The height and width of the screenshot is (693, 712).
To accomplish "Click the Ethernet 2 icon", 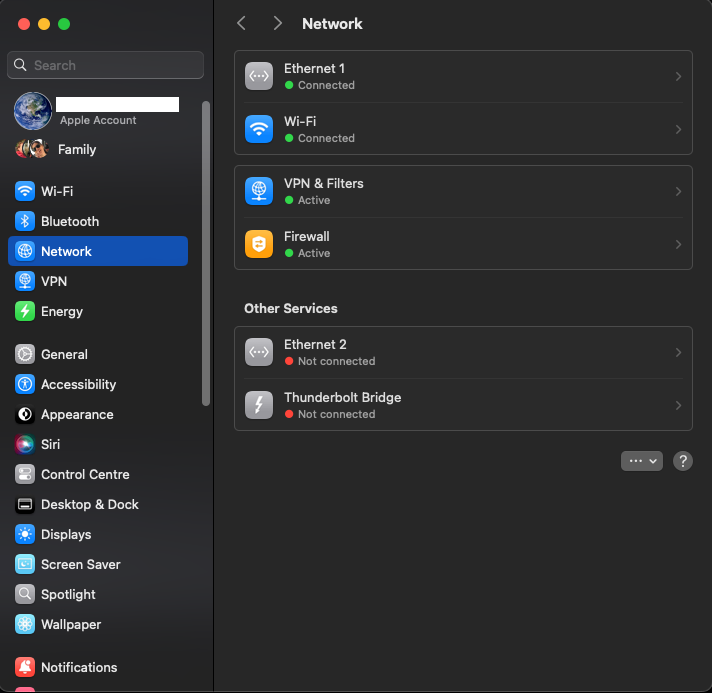I will [x=259, y=352].
